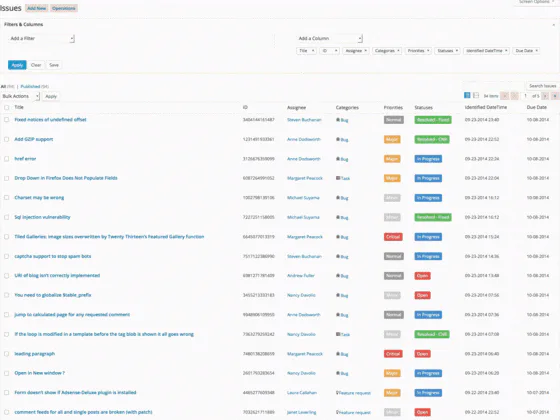Click orange Major badge in 'href error' row
Viewport: 560px width, 420px height.
392,159
